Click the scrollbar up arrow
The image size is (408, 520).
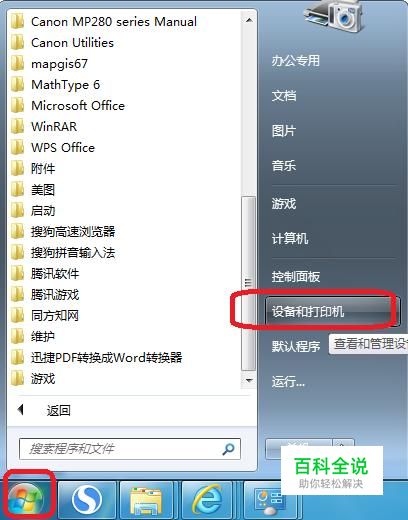(249, 20)
